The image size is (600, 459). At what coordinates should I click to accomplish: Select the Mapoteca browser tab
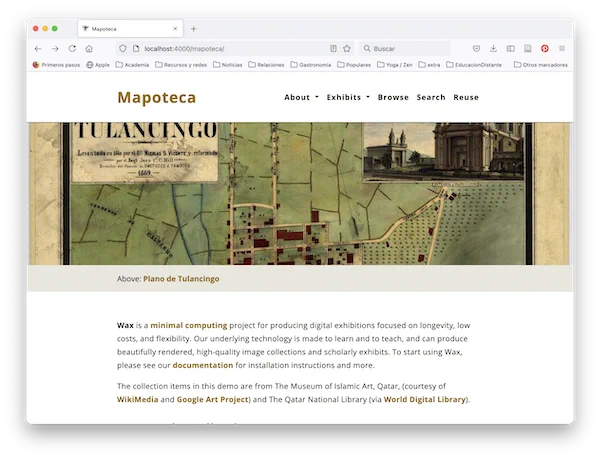pos(130,29)
